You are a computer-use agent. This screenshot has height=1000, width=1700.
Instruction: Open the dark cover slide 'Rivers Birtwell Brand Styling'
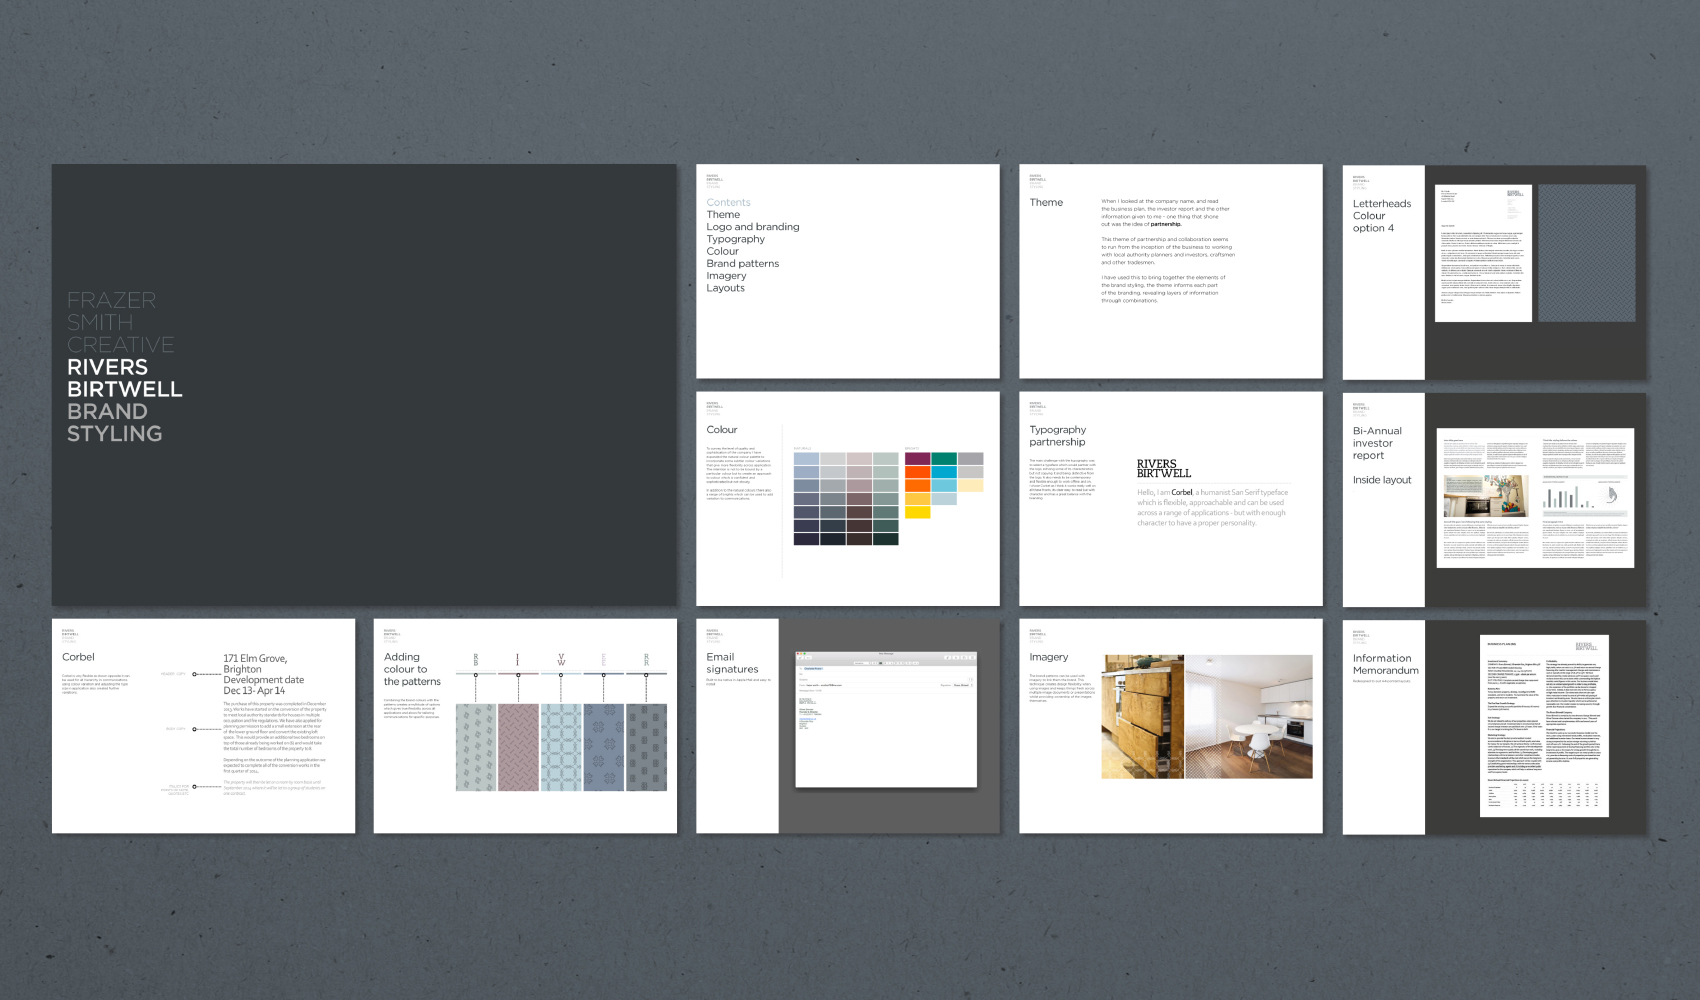[364, 384]
